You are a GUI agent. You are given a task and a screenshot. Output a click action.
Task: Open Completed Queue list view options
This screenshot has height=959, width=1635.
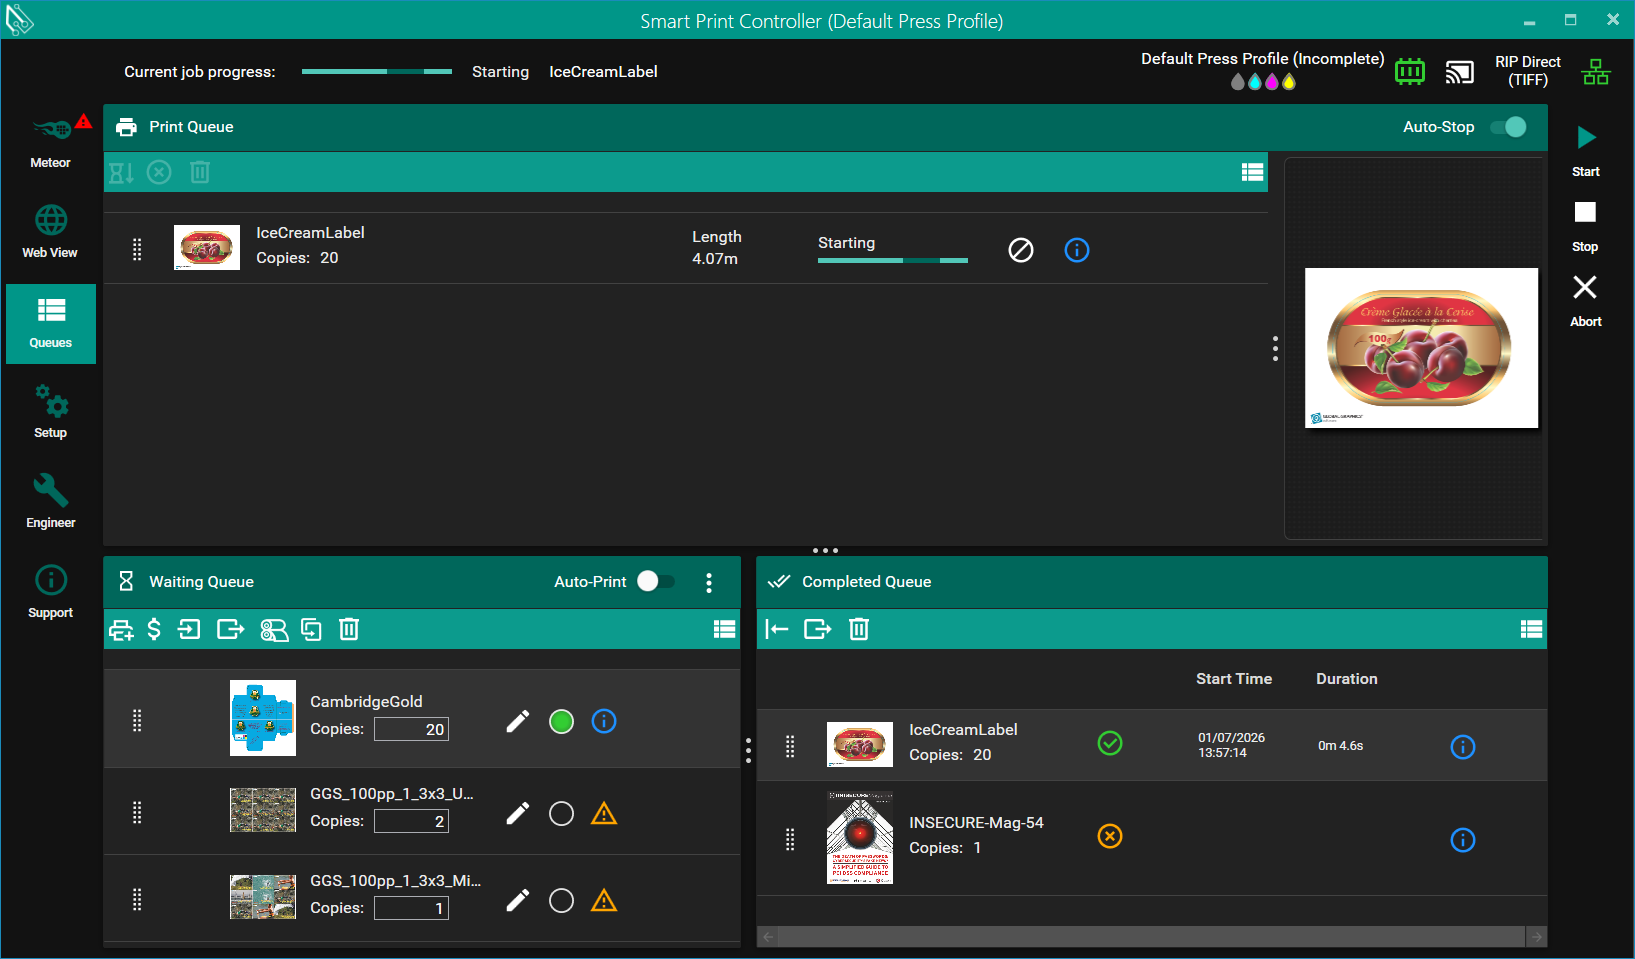click(x=1530, y=629)
